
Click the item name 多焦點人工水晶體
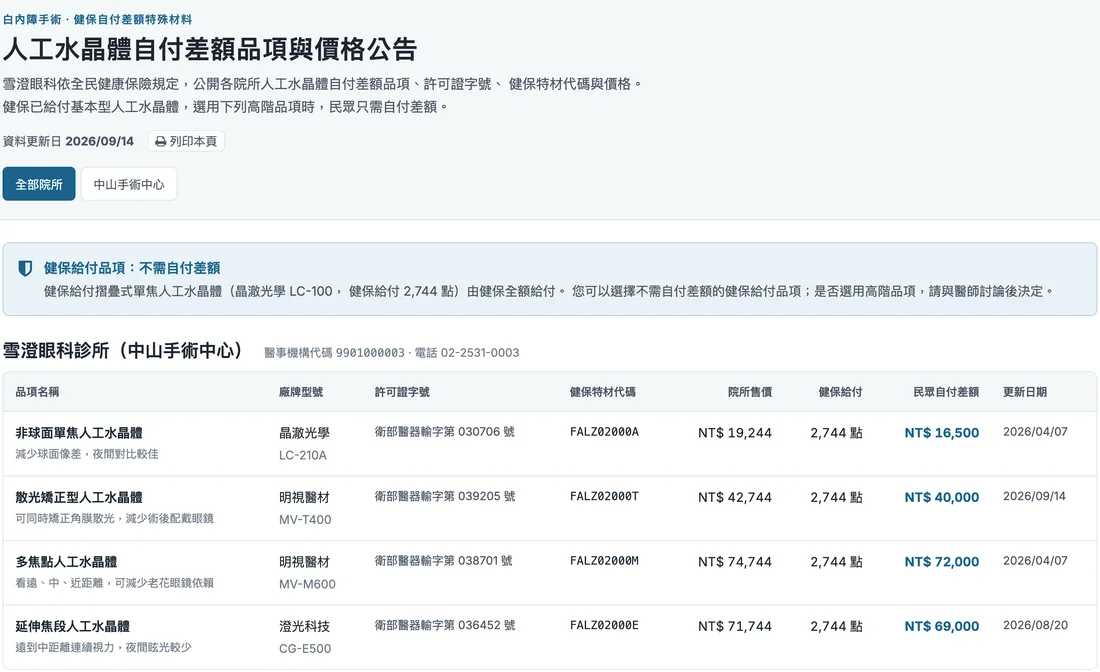67,562
